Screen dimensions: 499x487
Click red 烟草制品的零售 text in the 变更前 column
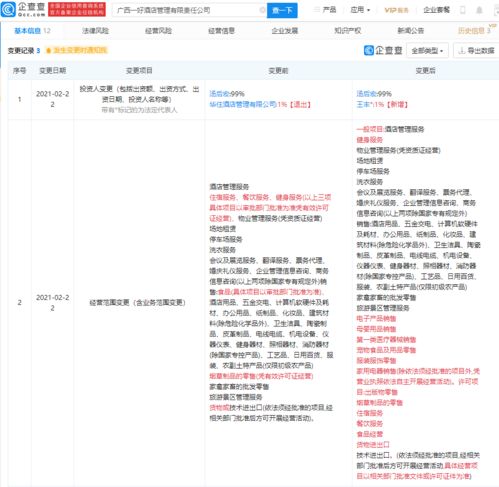tap(261, 376)
